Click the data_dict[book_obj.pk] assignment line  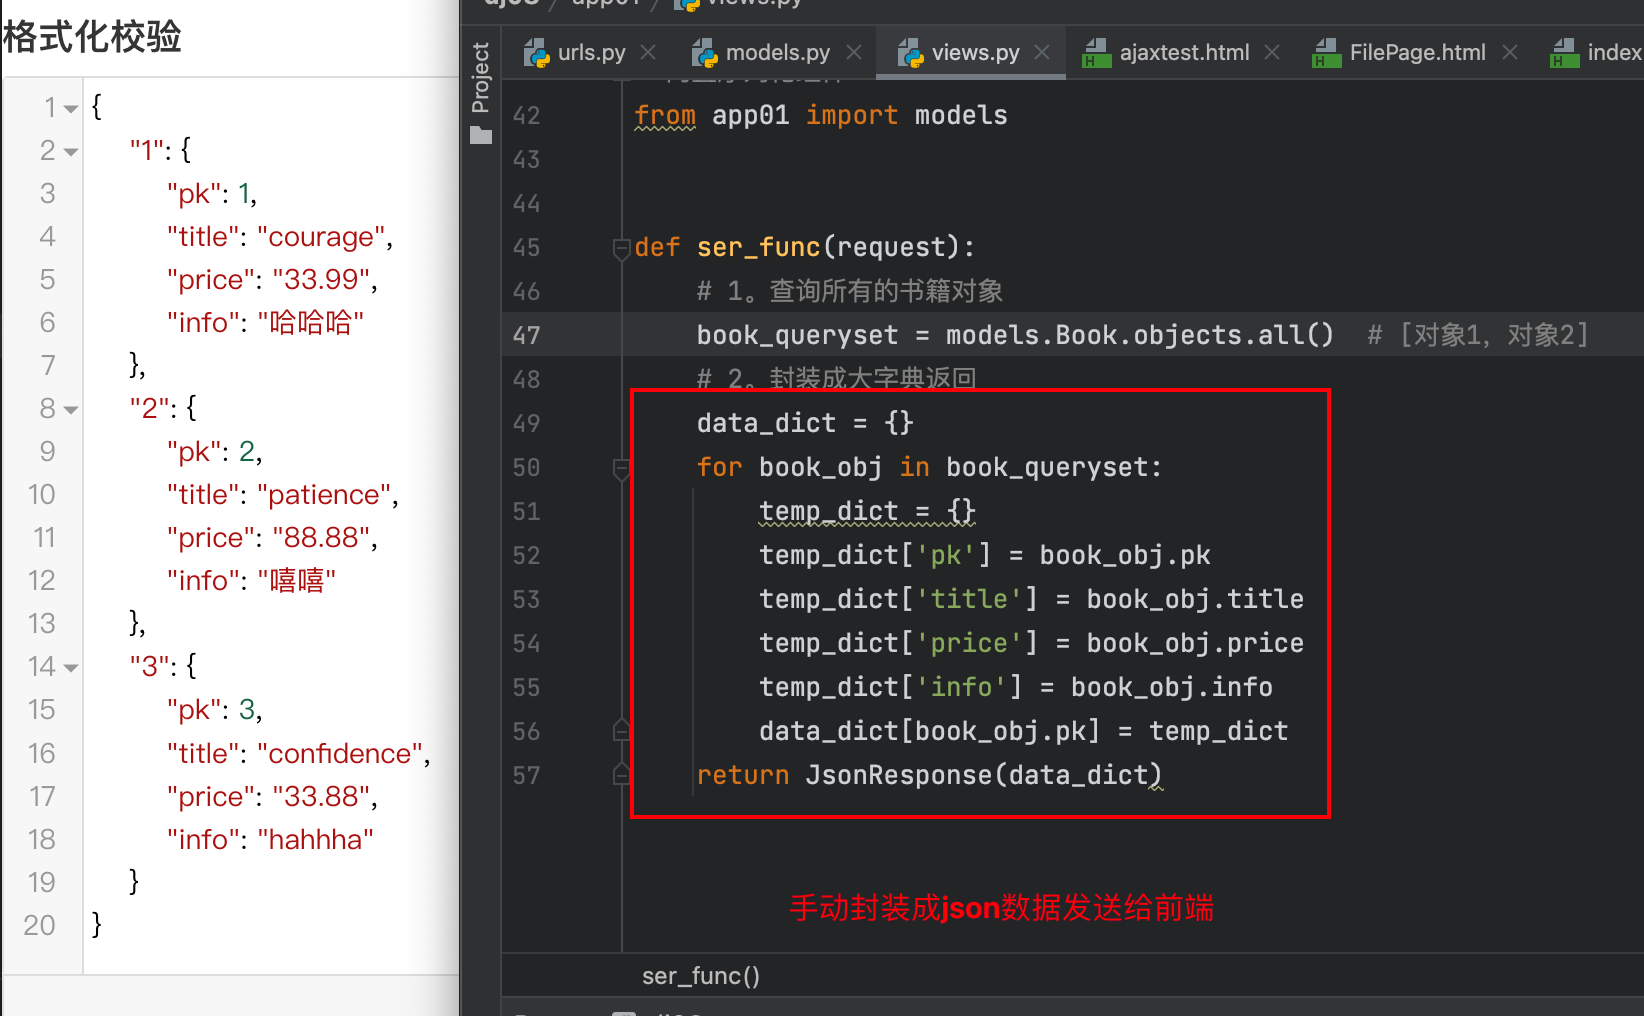coord(1023,732)
